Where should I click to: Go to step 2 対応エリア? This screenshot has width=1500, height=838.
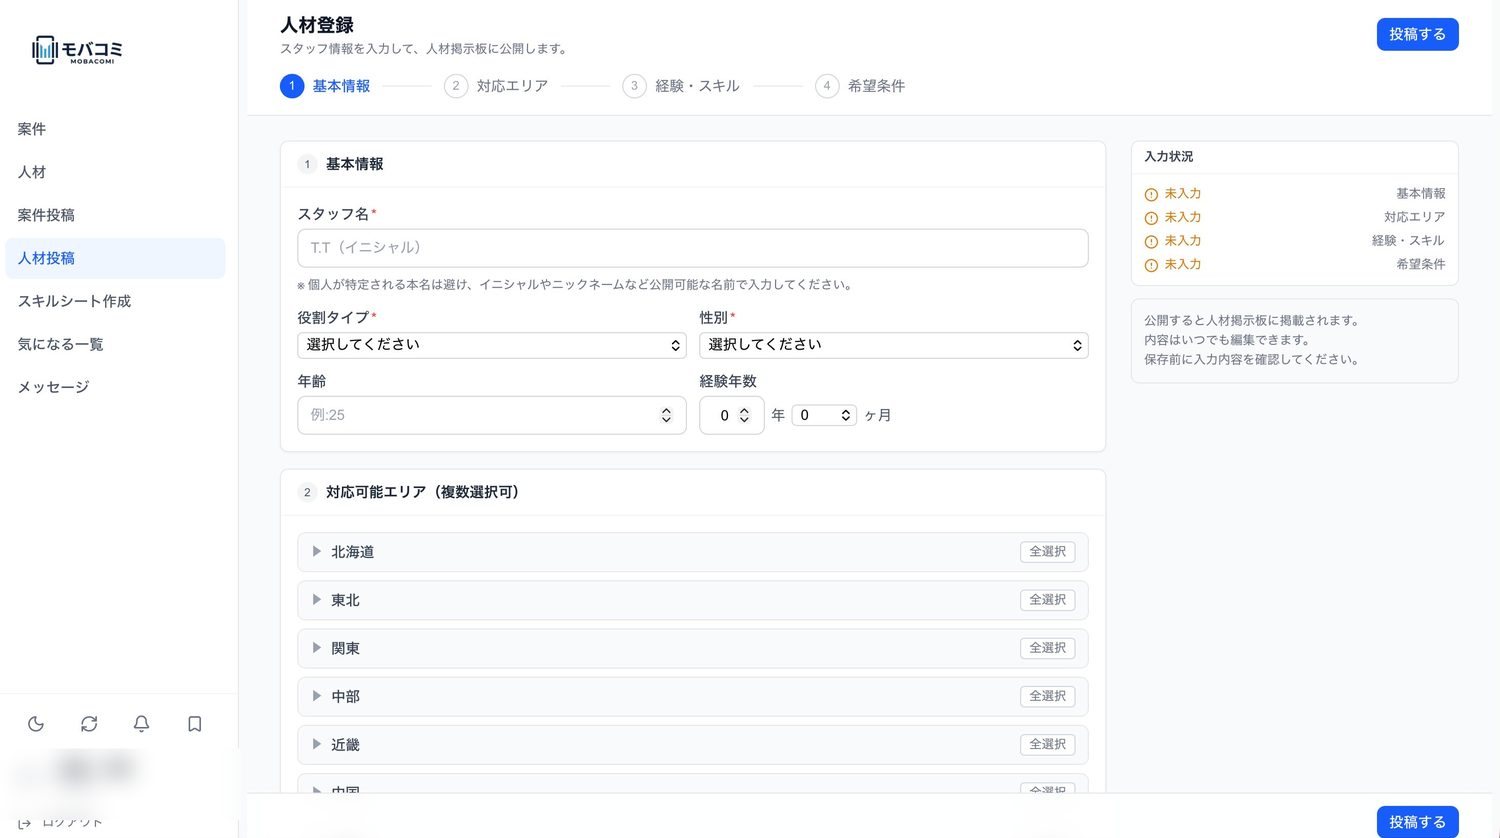[x=496, y=86]
